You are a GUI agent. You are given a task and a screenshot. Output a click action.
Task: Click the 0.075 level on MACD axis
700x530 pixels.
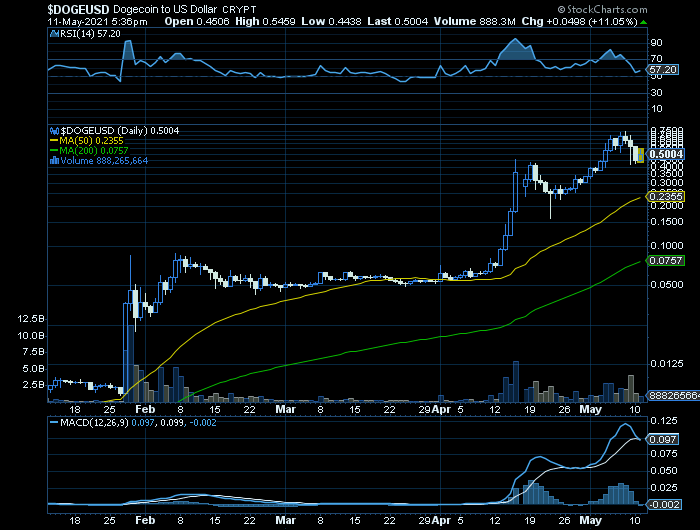664,454
